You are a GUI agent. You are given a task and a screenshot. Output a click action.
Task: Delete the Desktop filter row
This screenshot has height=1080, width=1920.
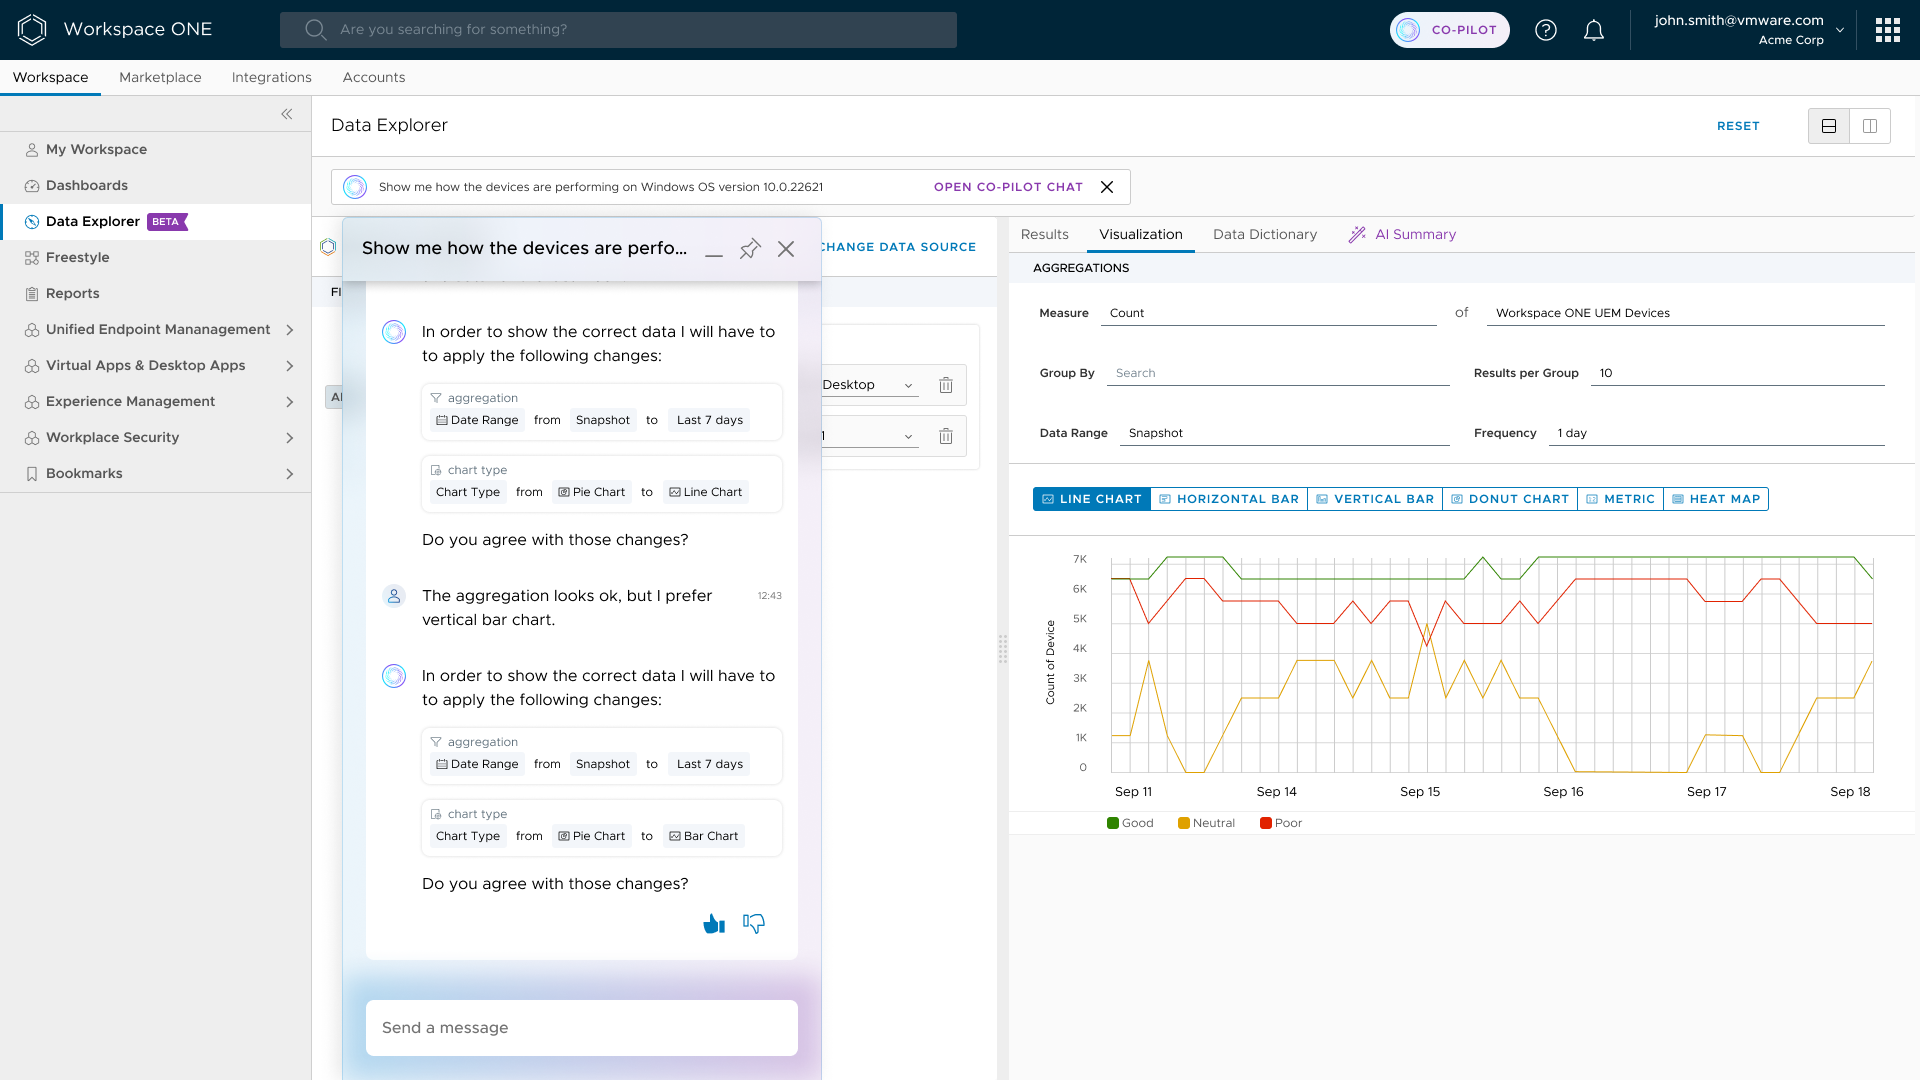(x=946, y=385)
